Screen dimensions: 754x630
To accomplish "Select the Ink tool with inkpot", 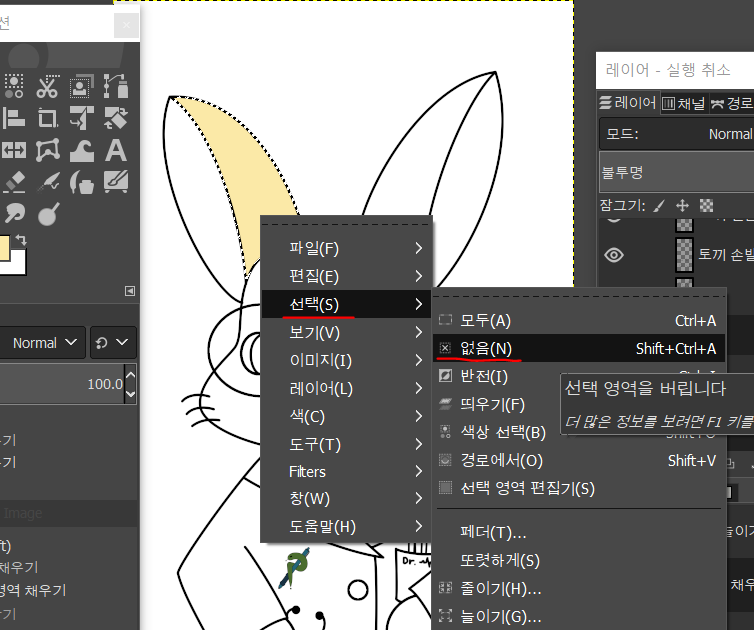I will pyautogui.click(x=81, y=182).
